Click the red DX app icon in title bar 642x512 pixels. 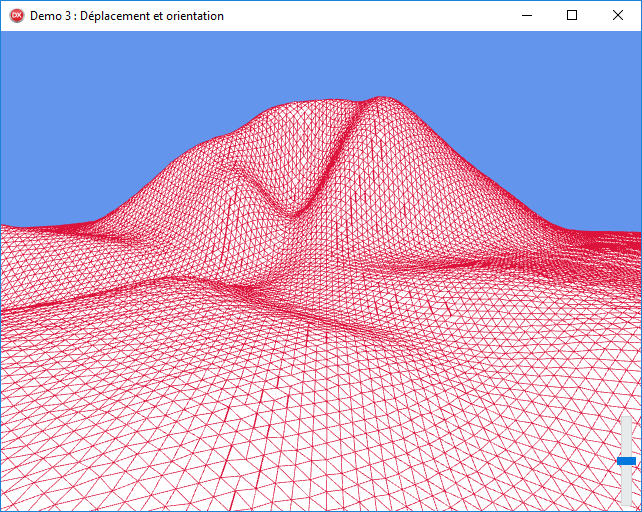click(17, 16)
